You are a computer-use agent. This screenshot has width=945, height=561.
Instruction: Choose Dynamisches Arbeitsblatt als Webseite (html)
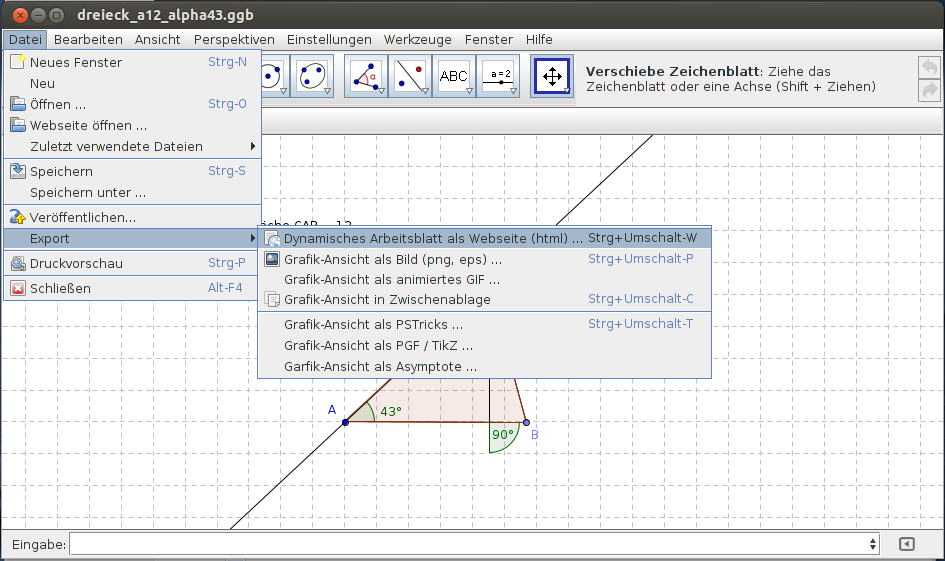485,238
